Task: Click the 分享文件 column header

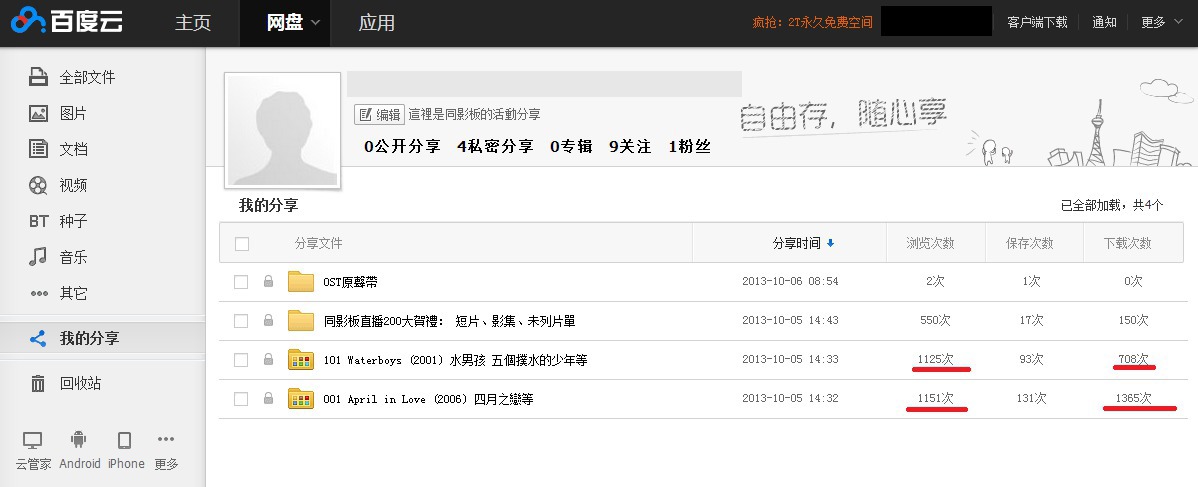Action: (319, 243)
